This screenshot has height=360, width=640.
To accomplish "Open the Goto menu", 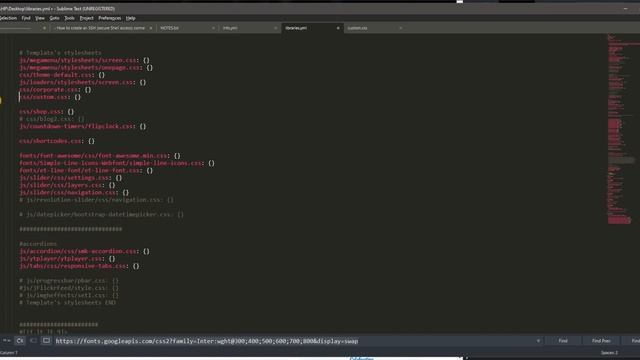I will pyautogui.click(x=54, y=18).
